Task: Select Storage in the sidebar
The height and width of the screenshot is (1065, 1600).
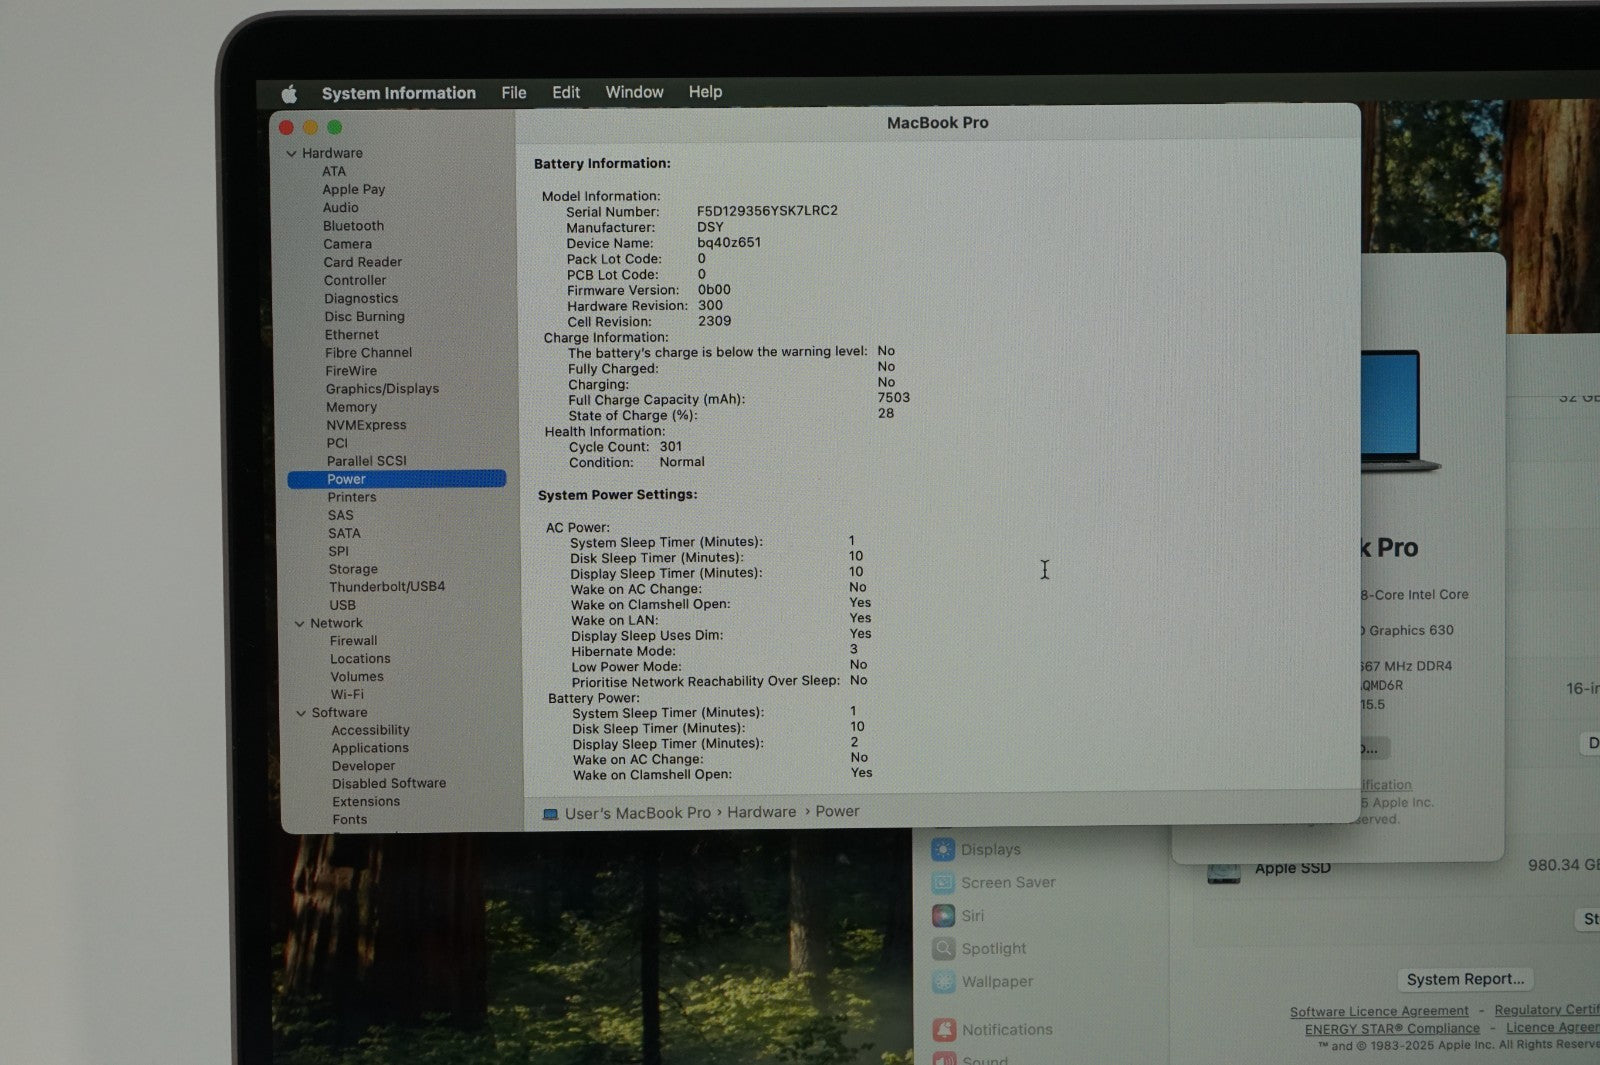Action: (x=353, y=570)
